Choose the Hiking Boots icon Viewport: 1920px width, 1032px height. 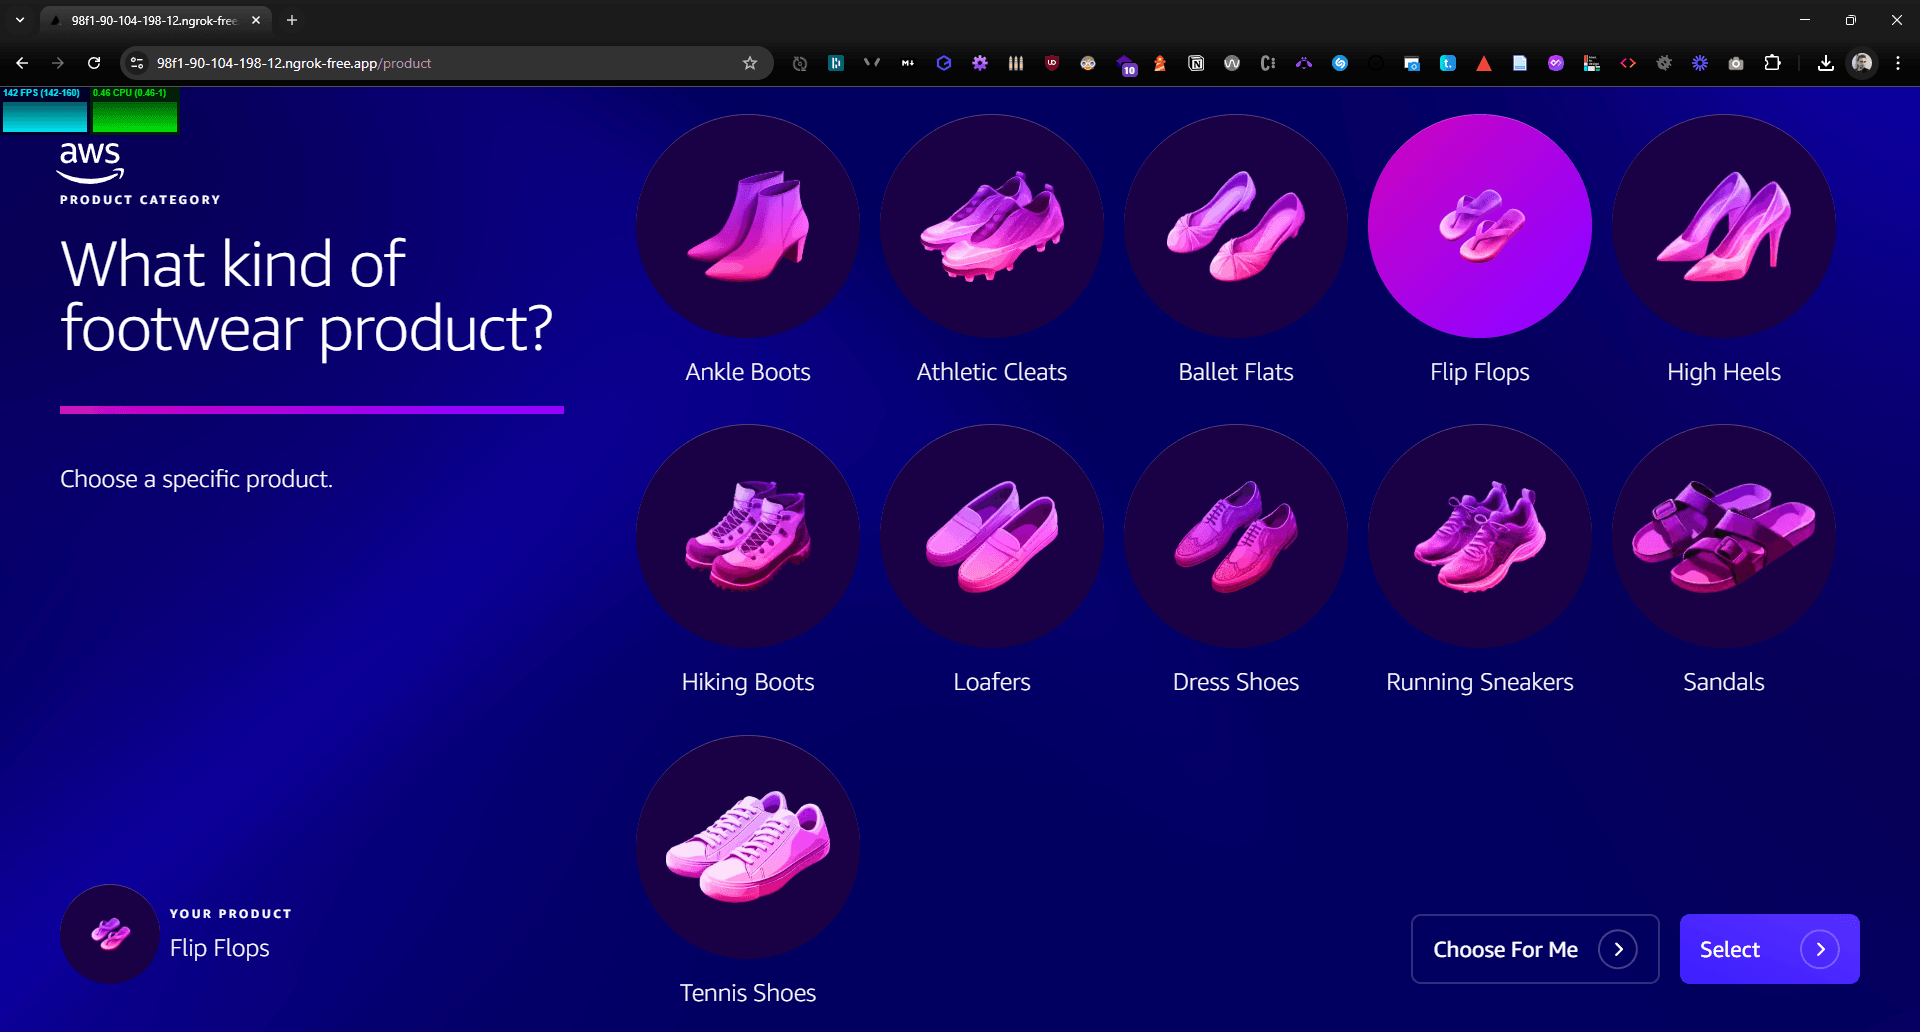coord(747,536)
